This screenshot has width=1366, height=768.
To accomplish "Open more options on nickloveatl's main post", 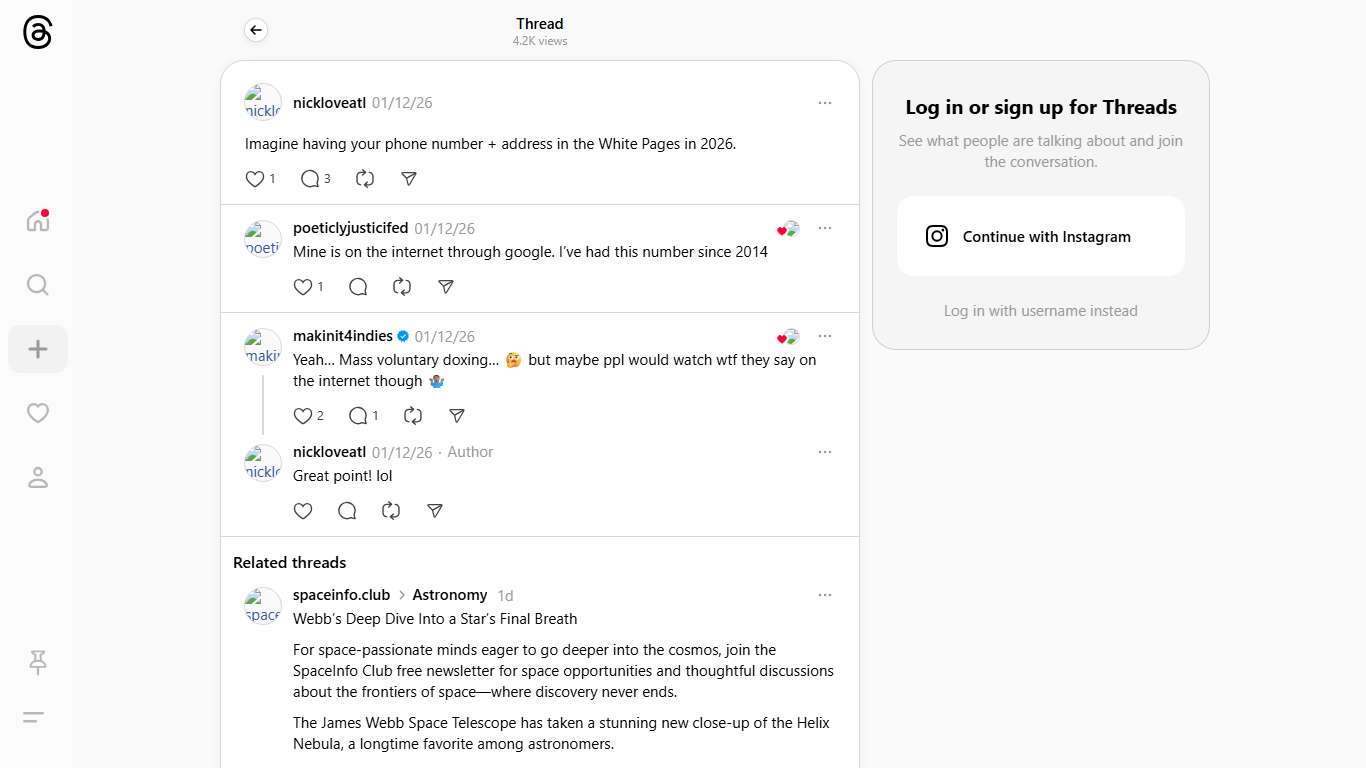I will [824, 103].
